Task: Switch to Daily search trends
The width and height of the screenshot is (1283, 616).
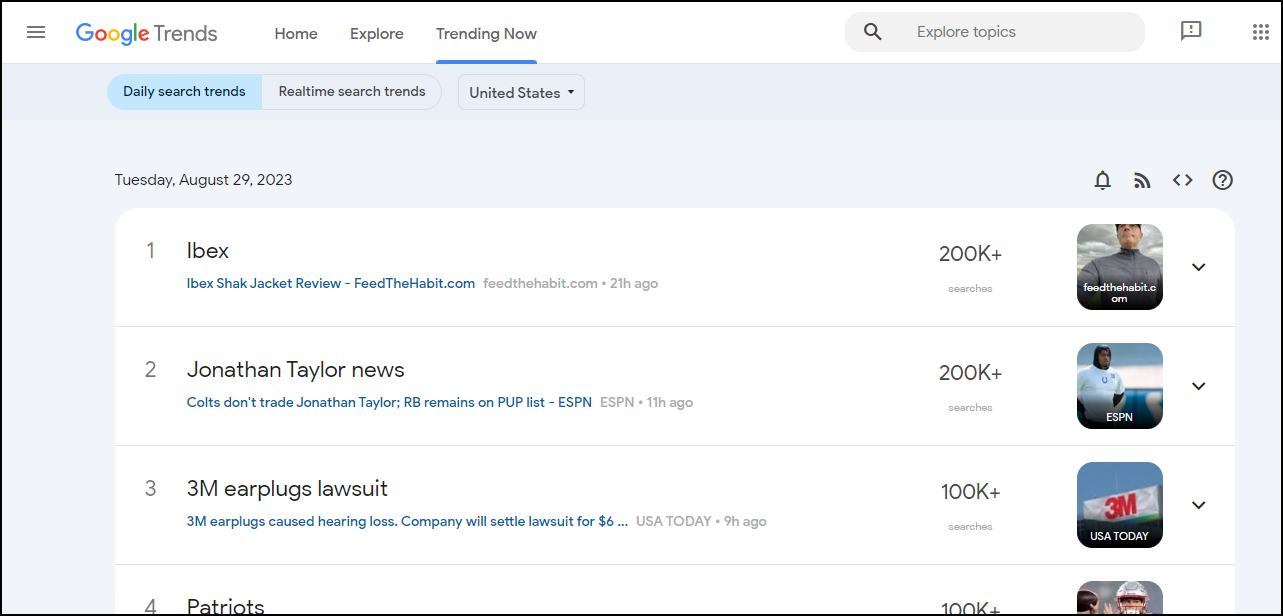Action: click(184, 91)
